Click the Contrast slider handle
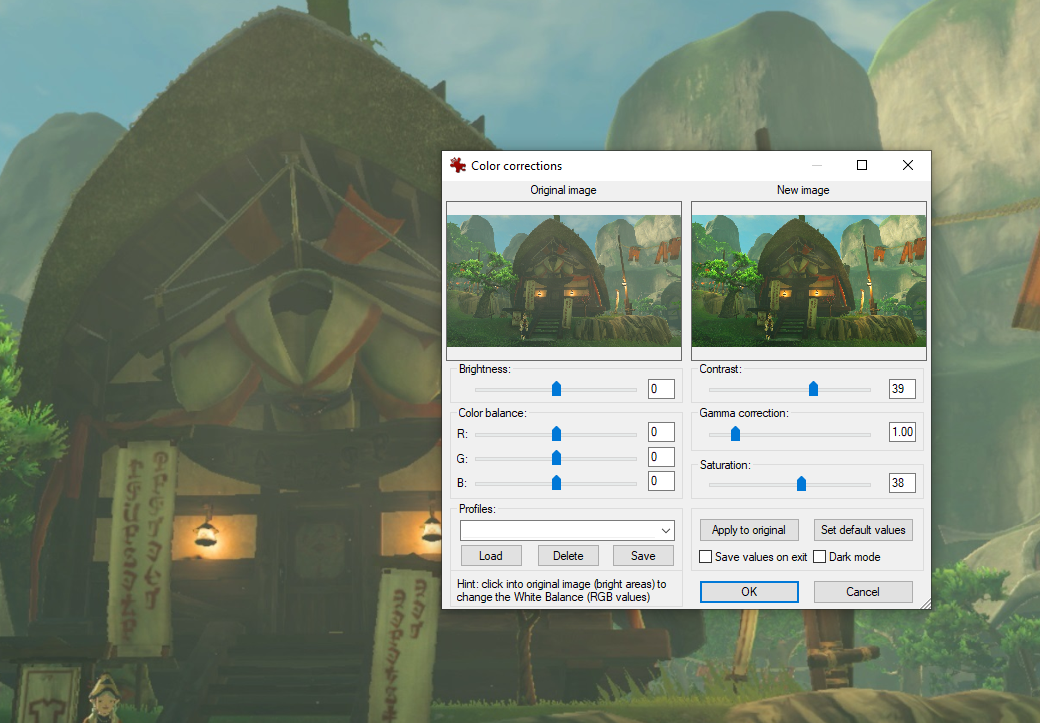 click(x=813, y=389)
